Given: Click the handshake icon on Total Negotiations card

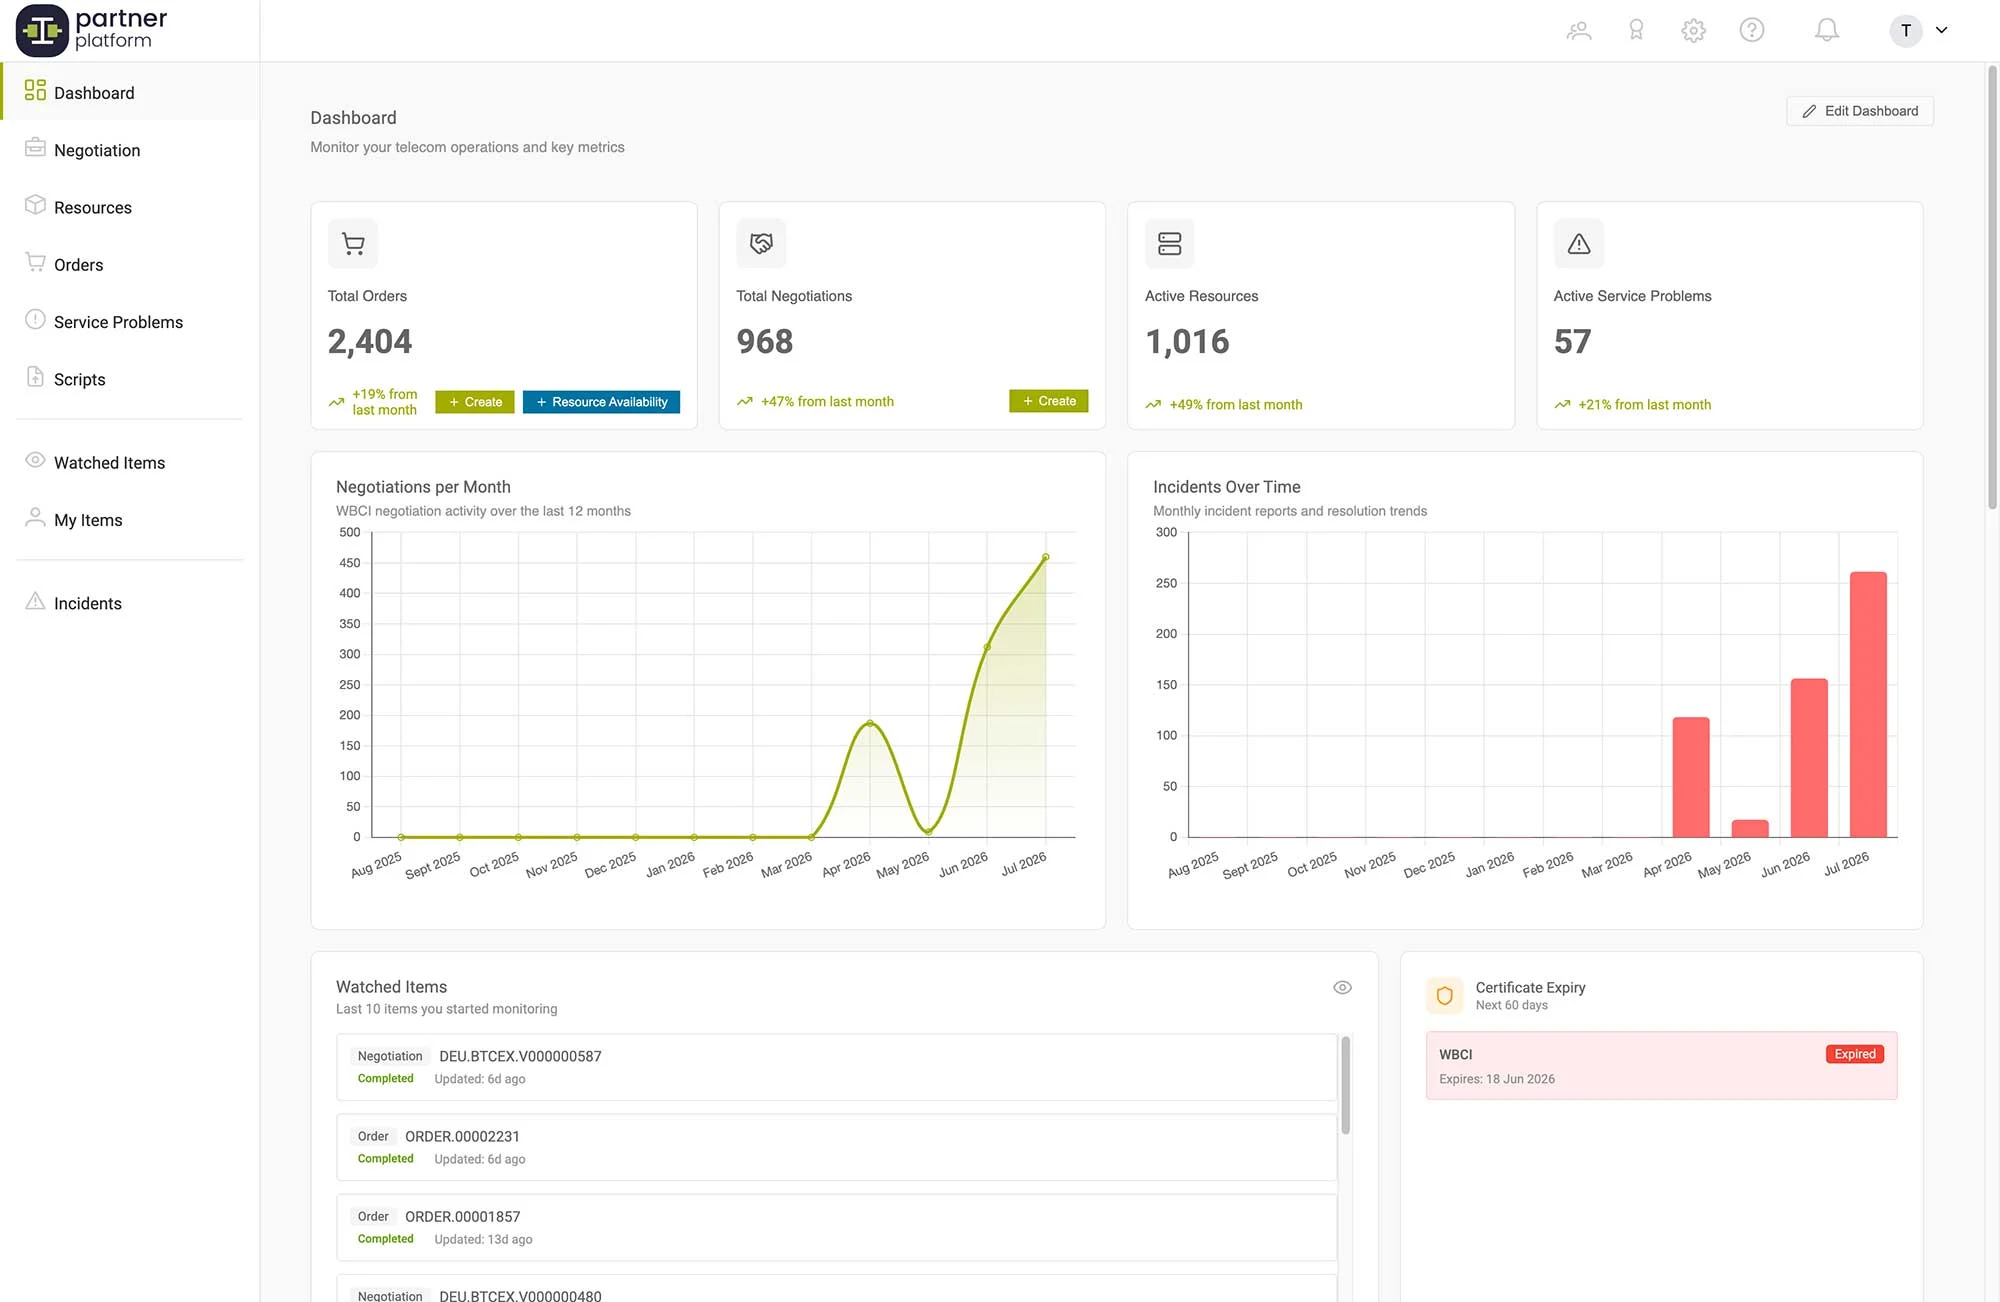Looking at the screenshot, I should 761,243.
